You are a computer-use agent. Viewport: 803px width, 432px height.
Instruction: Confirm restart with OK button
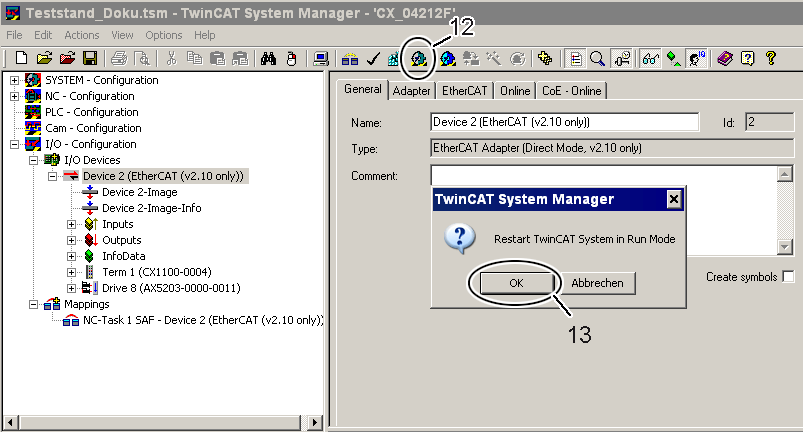517,283
